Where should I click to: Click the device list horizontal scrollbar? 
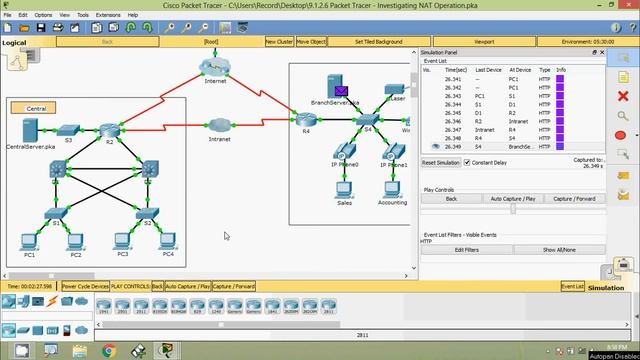tap(221, 324)
